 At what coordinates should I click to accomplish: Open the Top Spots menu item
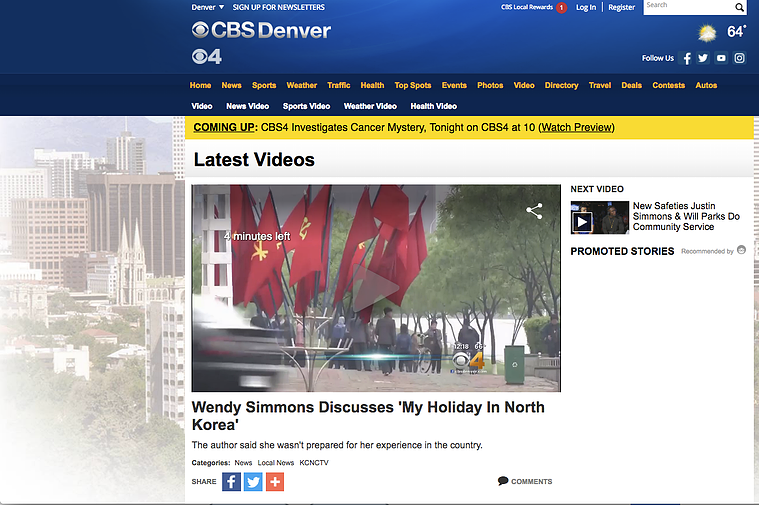pos(412,85)
